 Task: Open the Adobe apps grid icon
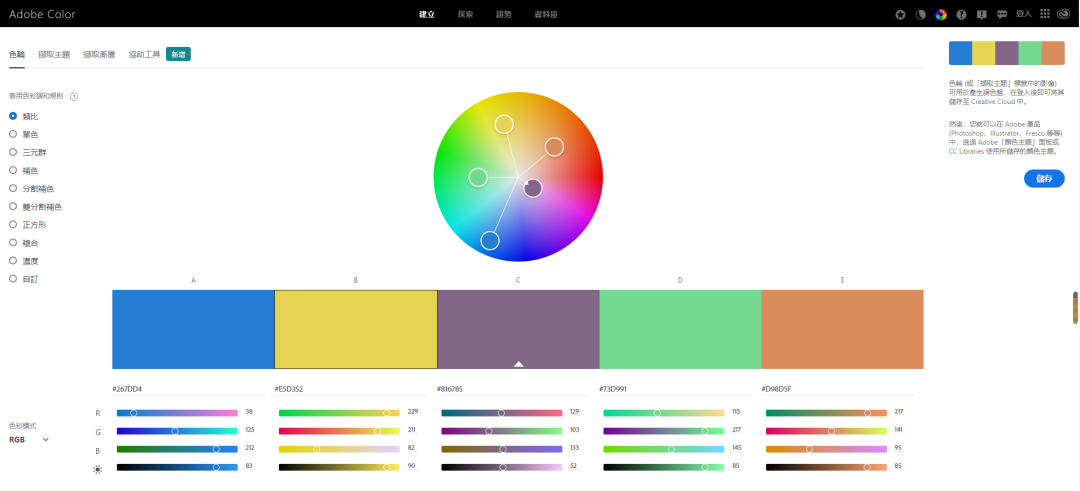1044,14
